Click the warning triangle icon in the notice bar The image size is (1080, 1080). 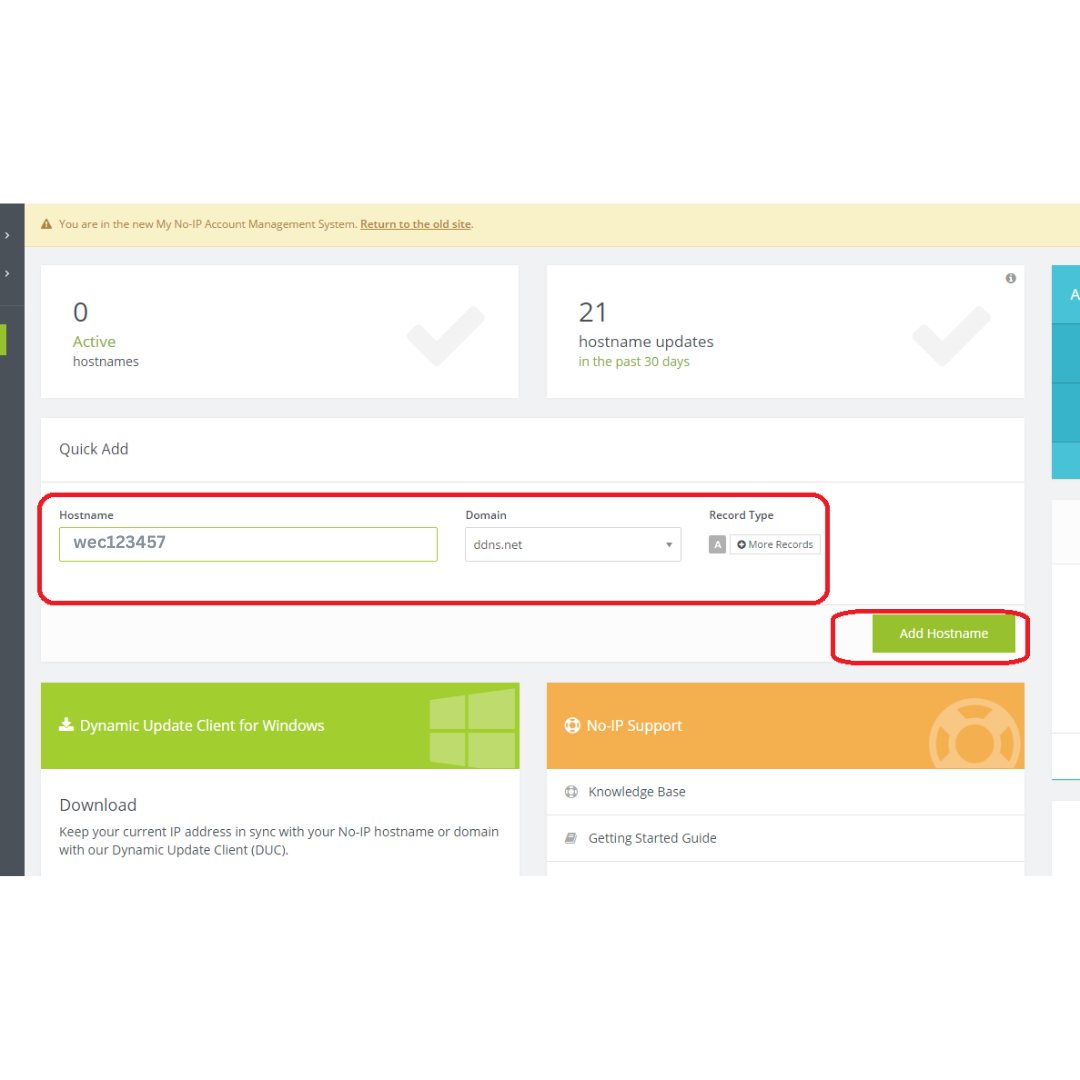point(46,224)
